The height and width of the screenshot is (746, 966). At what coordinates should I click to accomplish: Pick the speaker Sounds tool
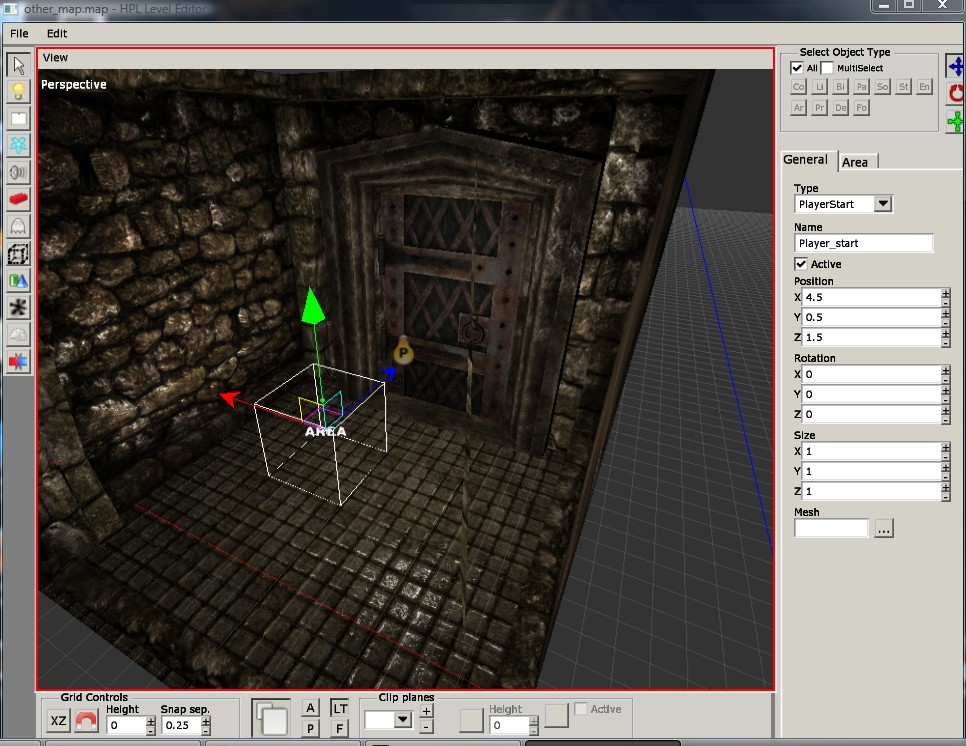(x=18, y=172)
